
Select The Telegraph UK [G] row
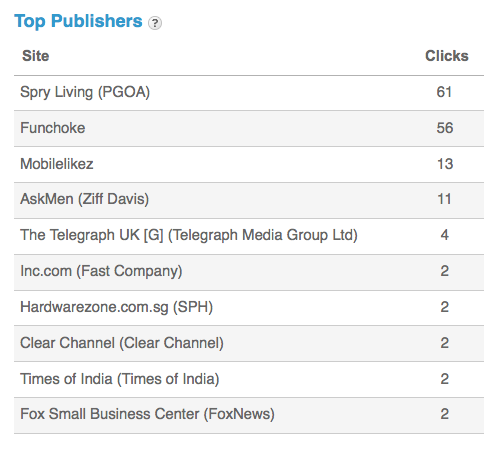[249, 236]
